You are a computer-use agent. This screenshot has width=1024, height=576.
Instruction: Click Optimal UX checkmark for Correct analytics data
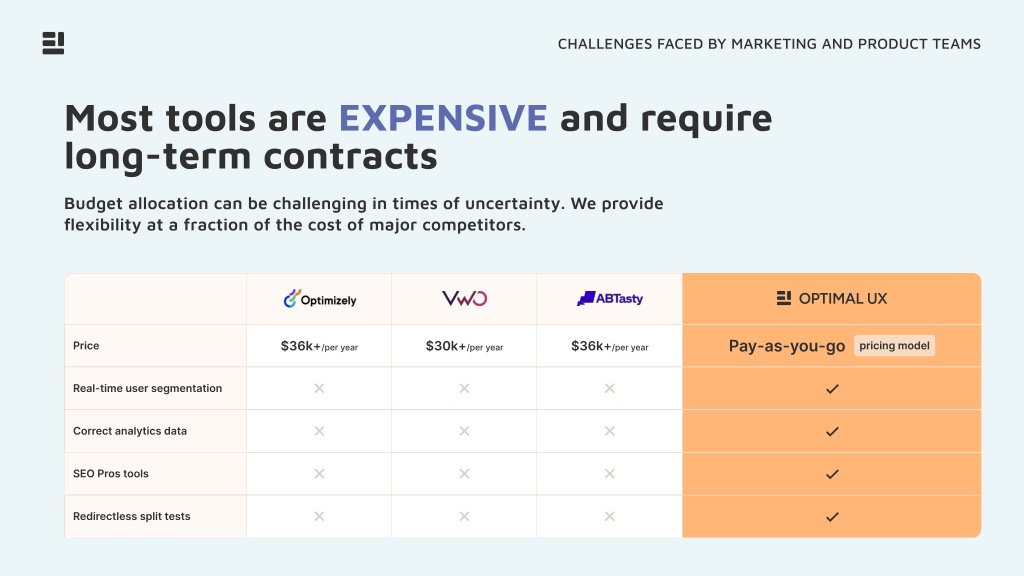click(832, 431)
